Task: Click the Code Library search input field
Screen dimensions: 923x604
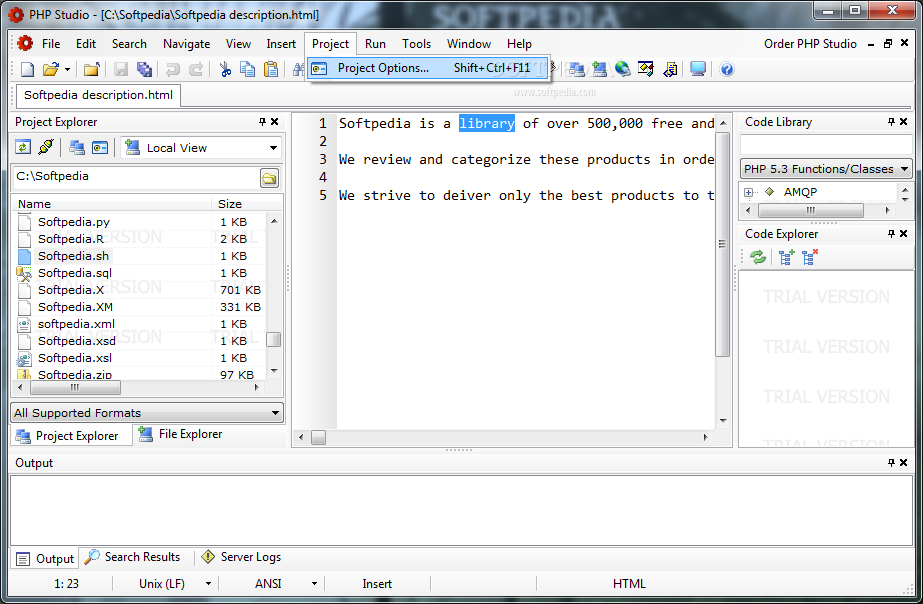Action: pos(826,145)
